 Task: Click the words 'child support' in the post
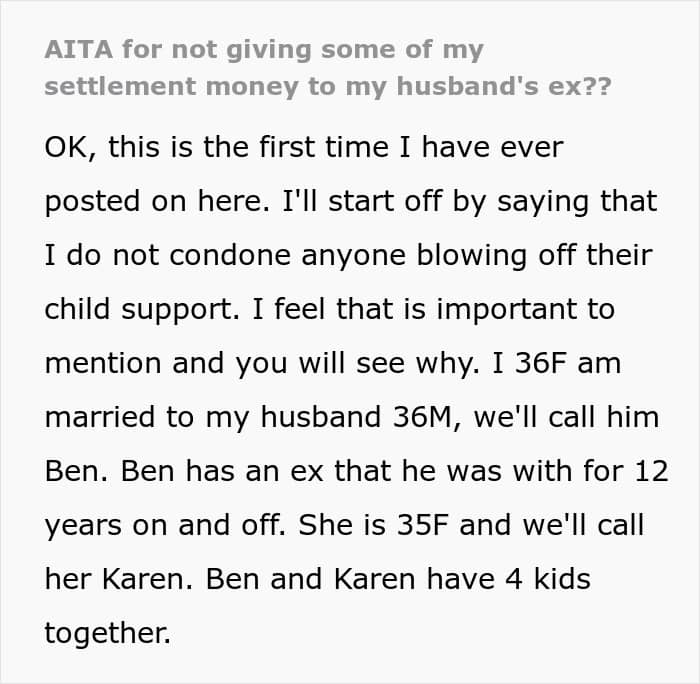[x=142, y=310]
